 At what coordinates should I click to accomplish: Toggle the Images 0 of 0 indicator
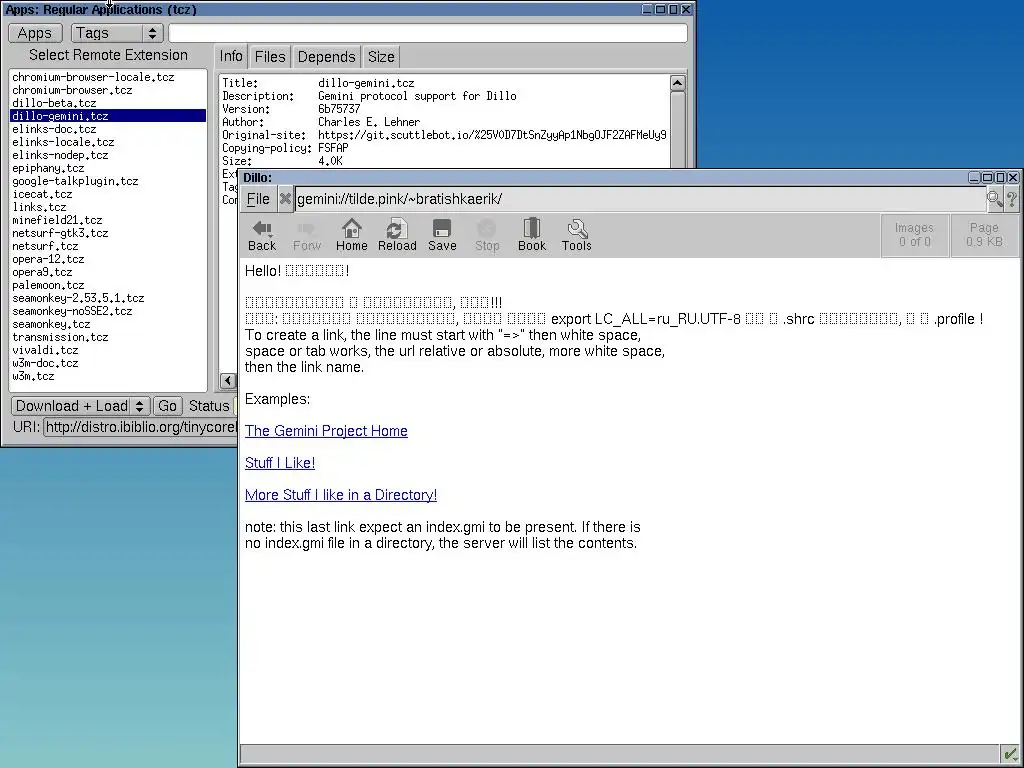coord(914,235)
